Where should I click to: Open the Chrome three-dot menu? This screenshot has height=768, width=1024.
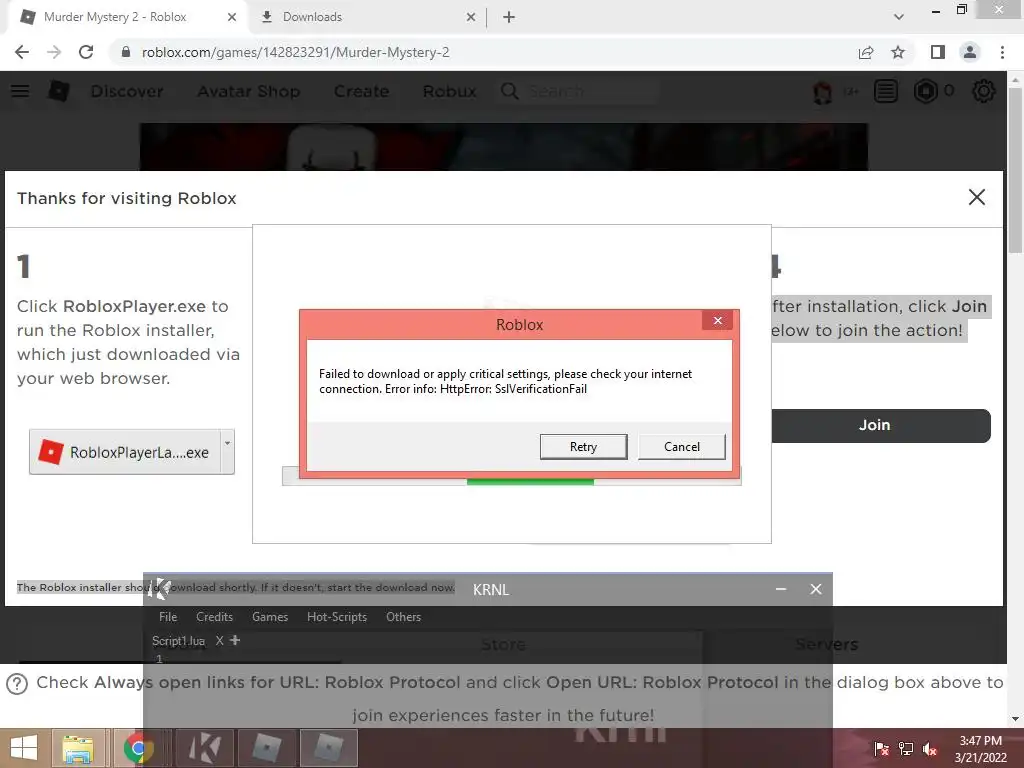click(x=1002, y=52)
